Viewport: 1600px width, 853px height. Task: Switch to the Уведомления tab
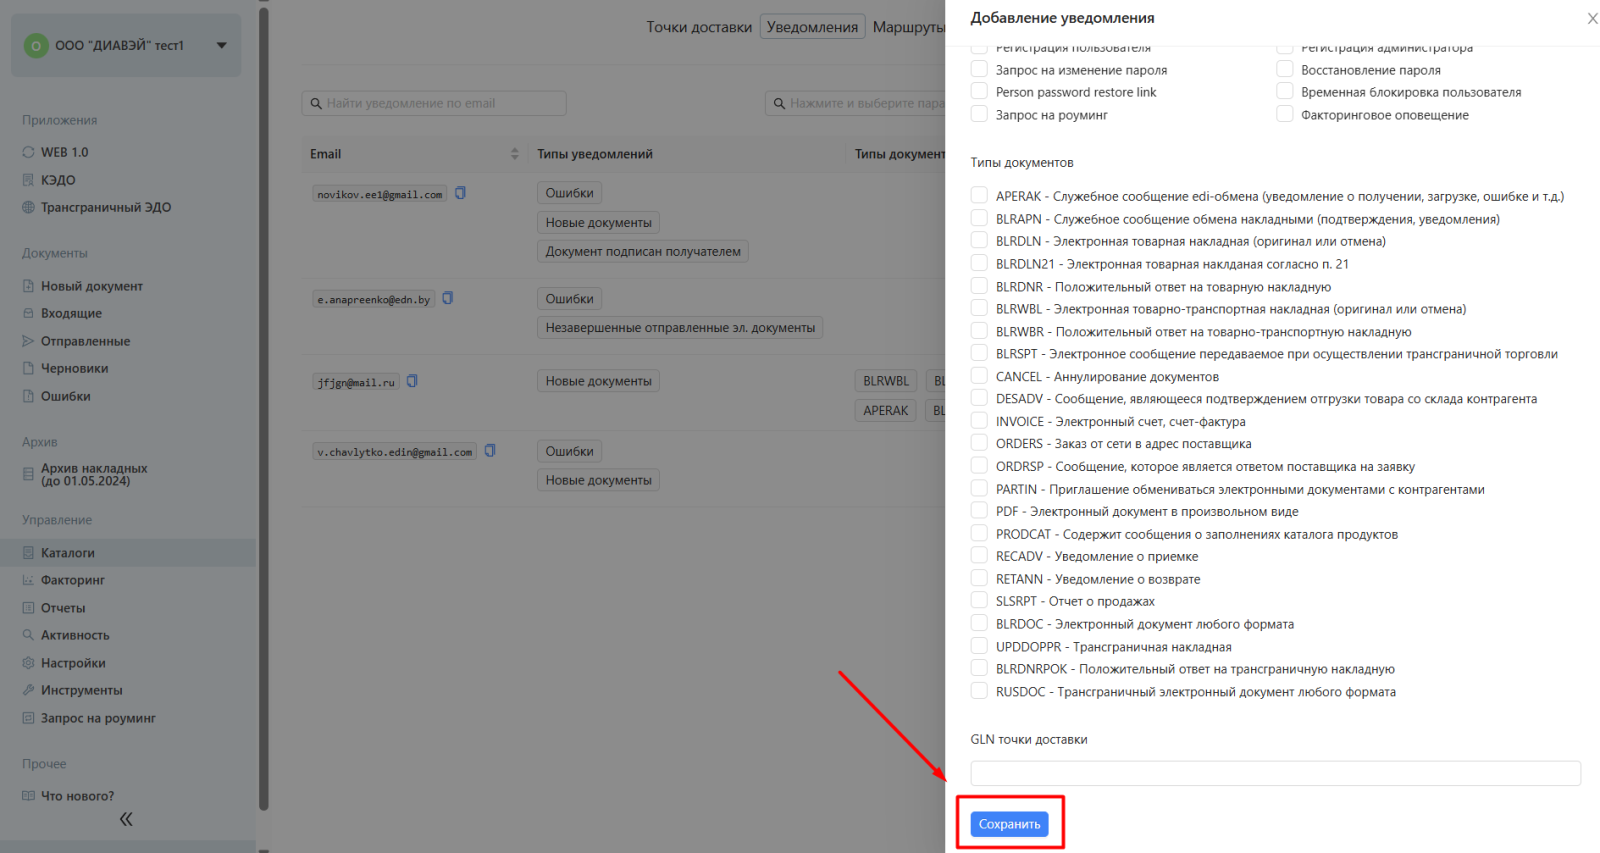pos(812,27)
